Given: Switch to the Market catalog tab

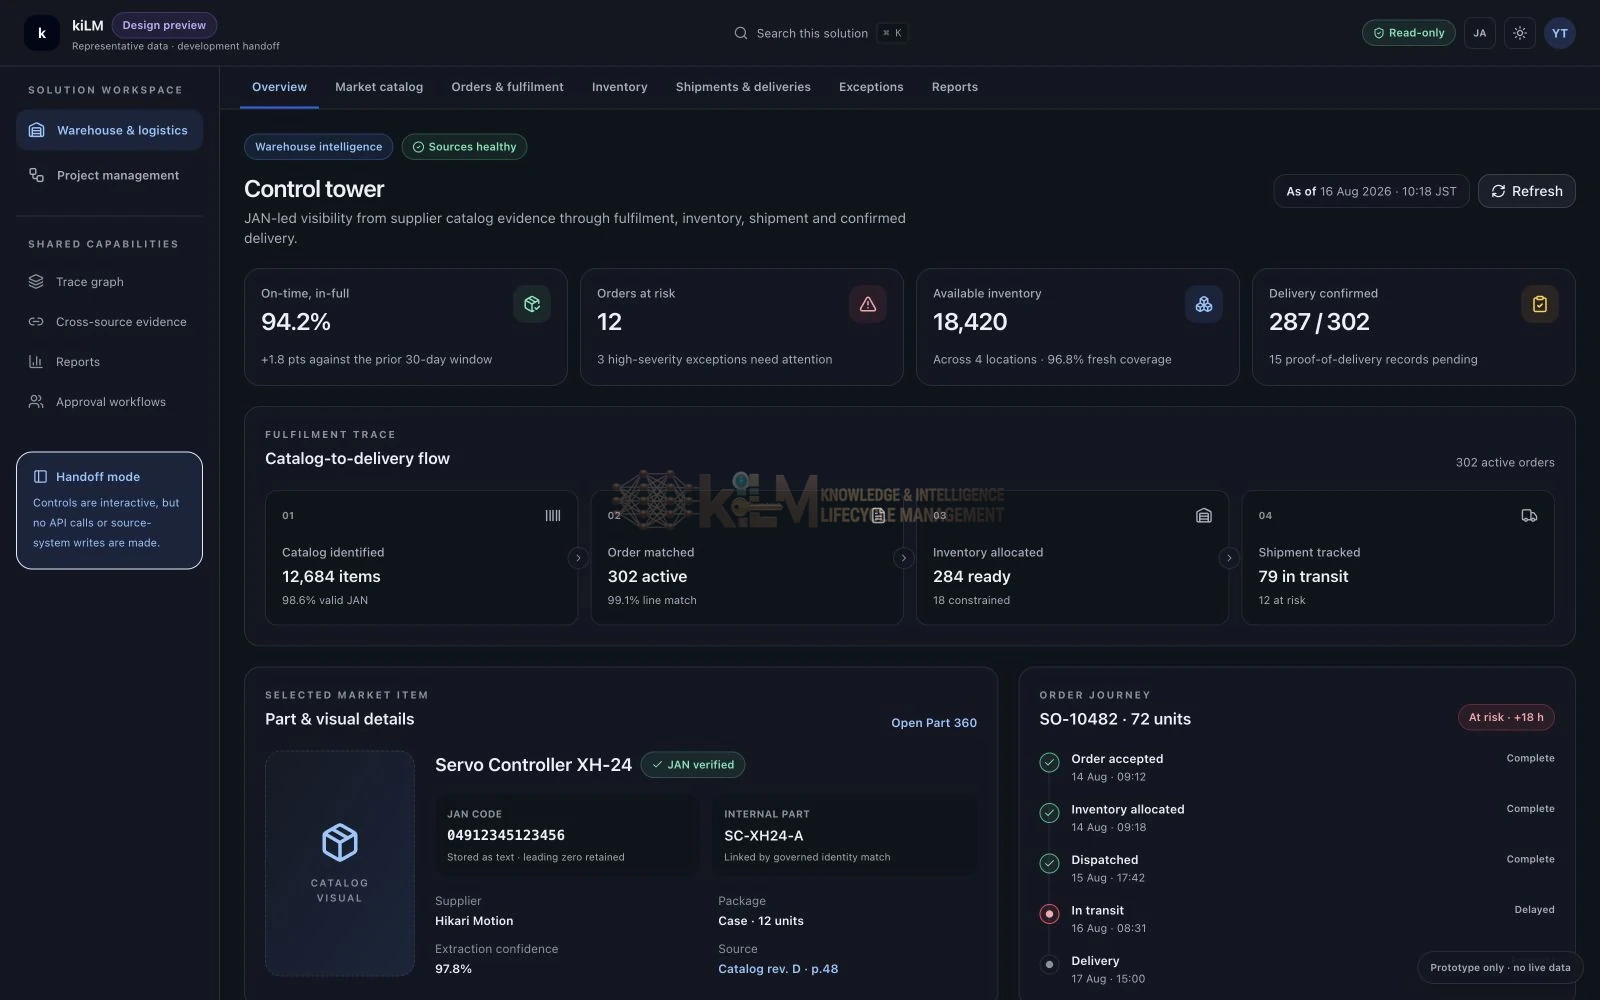Looking at the screenshot, I should [379, 87].
